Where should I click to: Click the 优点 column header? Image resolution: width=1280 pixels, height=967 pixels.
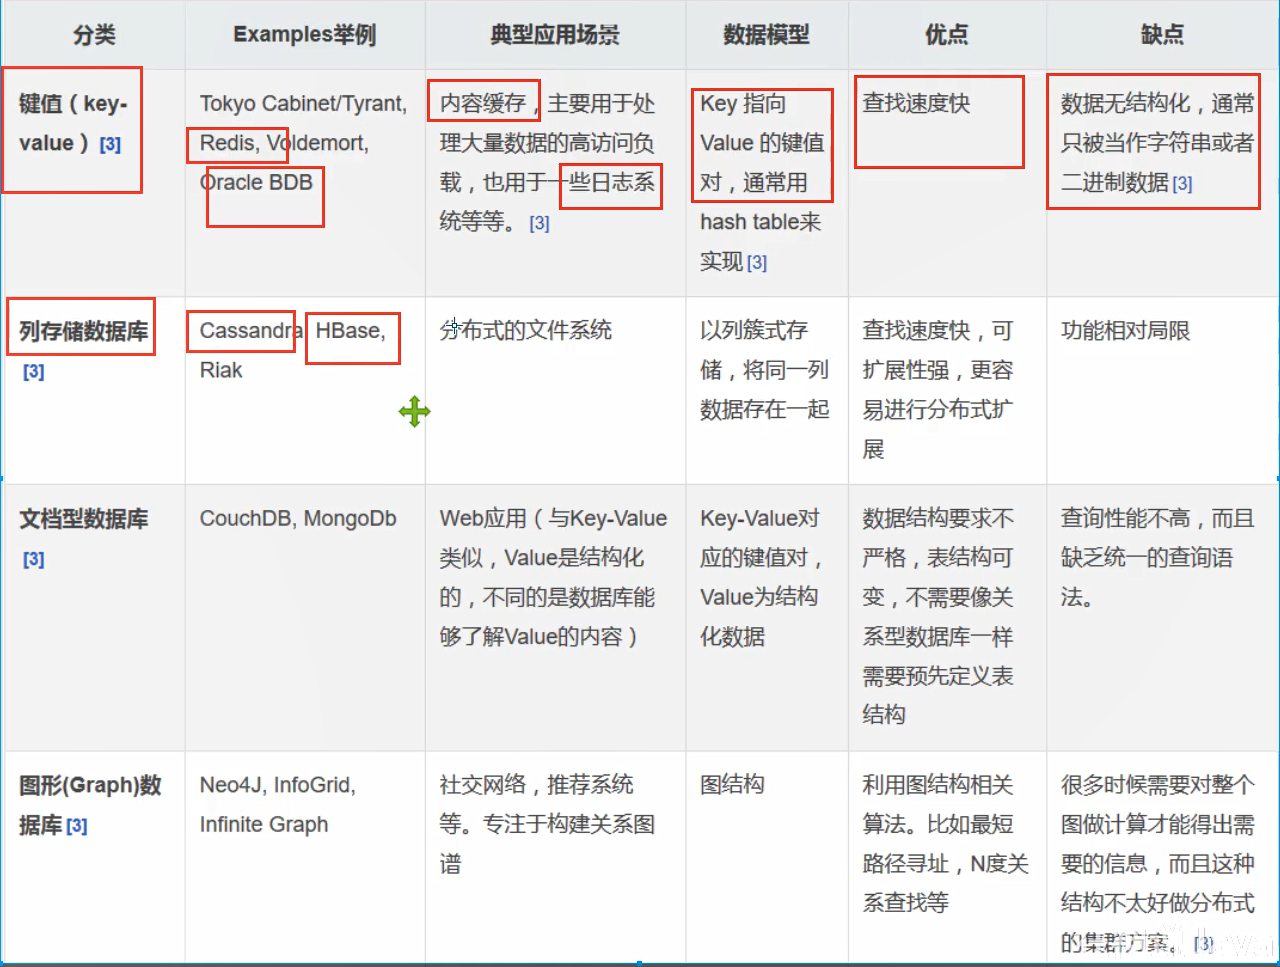pos(946,35)
